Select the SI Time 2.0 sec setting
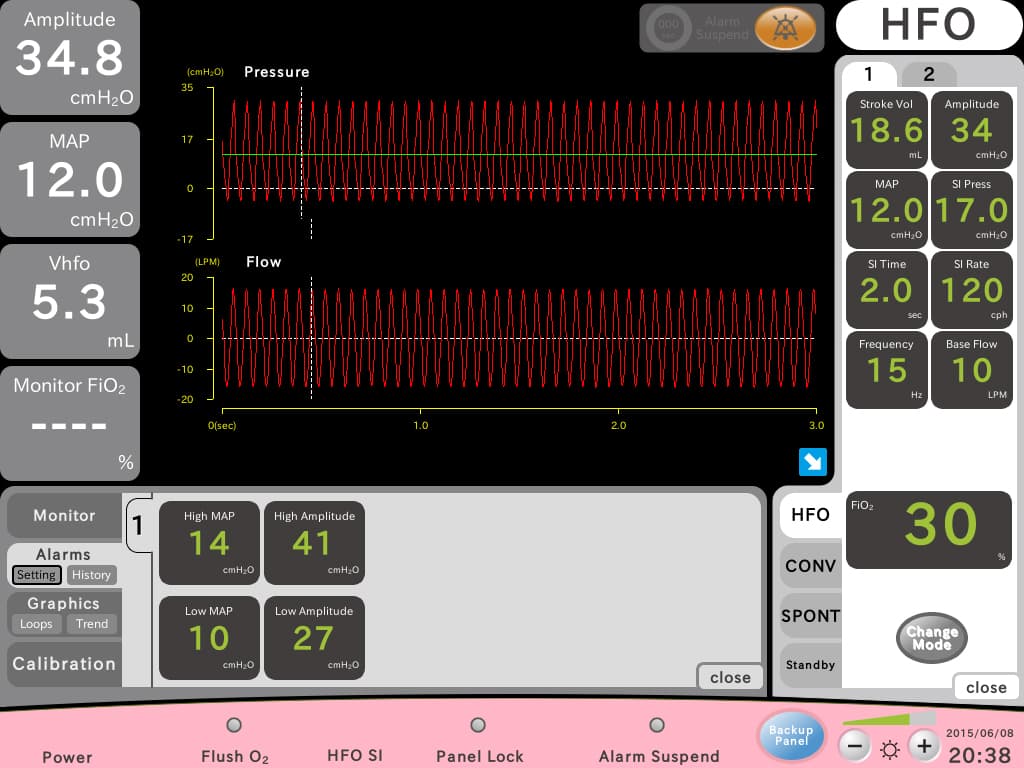Screen dimensions: 1024x768 point(886,290)
